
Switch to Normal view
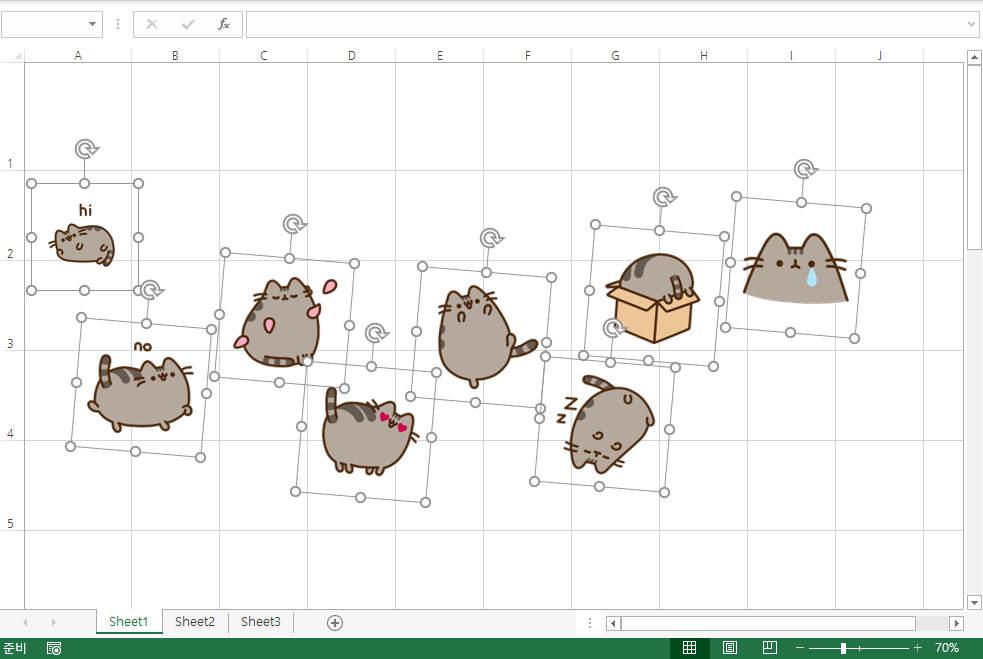[x=690, y=648]
